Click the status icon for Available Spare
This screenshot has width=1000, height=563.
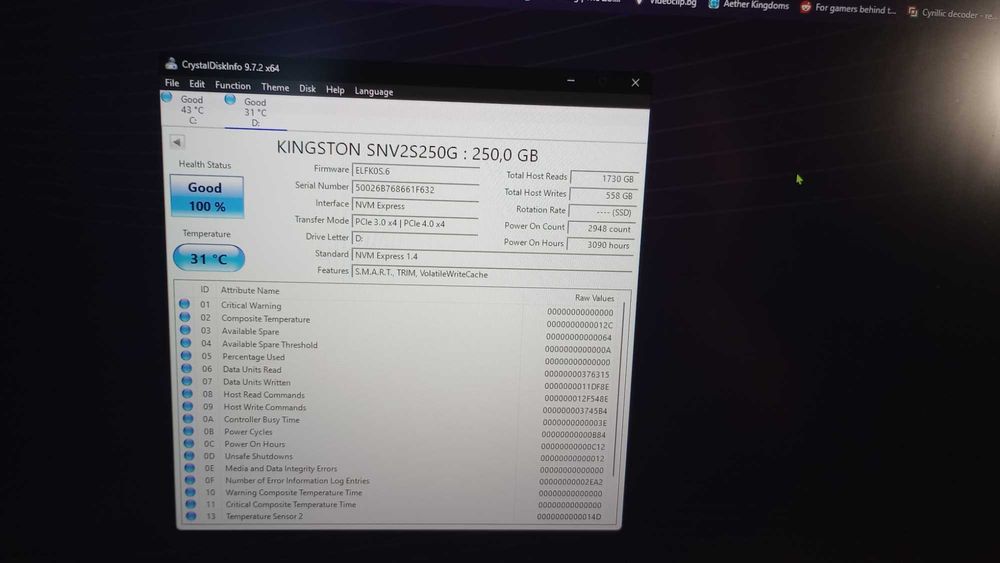(186, 330)
